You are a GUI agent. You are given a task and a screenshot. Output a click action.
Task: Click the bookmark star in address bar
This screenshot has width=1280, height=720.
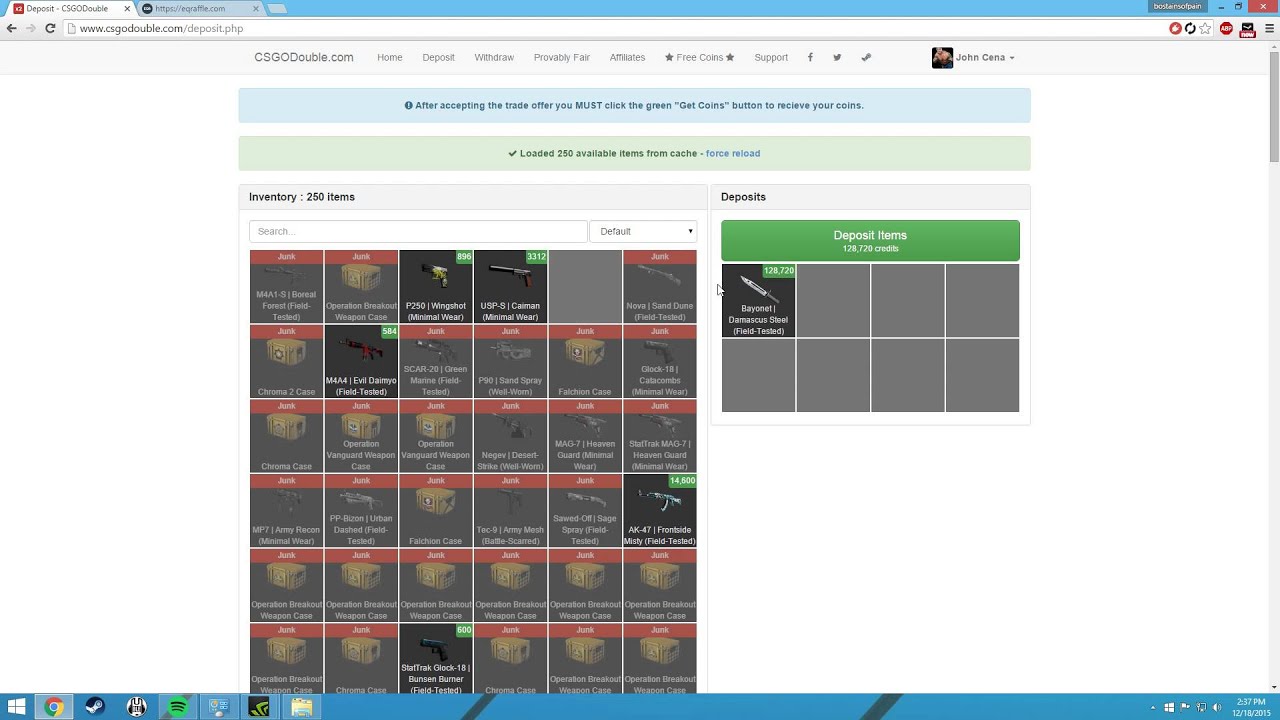pyautogui.click(x=1205, y=28)
